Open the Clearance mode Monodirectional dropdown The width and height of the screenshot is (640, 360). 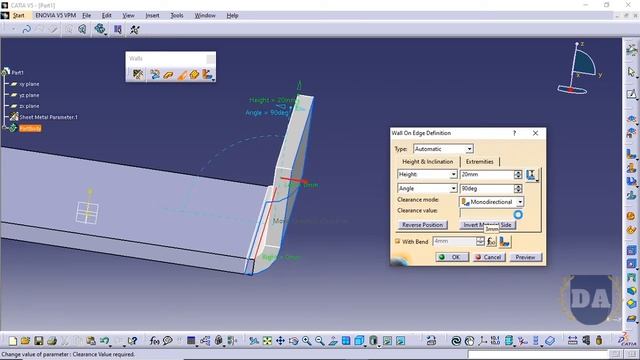click(520, 202)
